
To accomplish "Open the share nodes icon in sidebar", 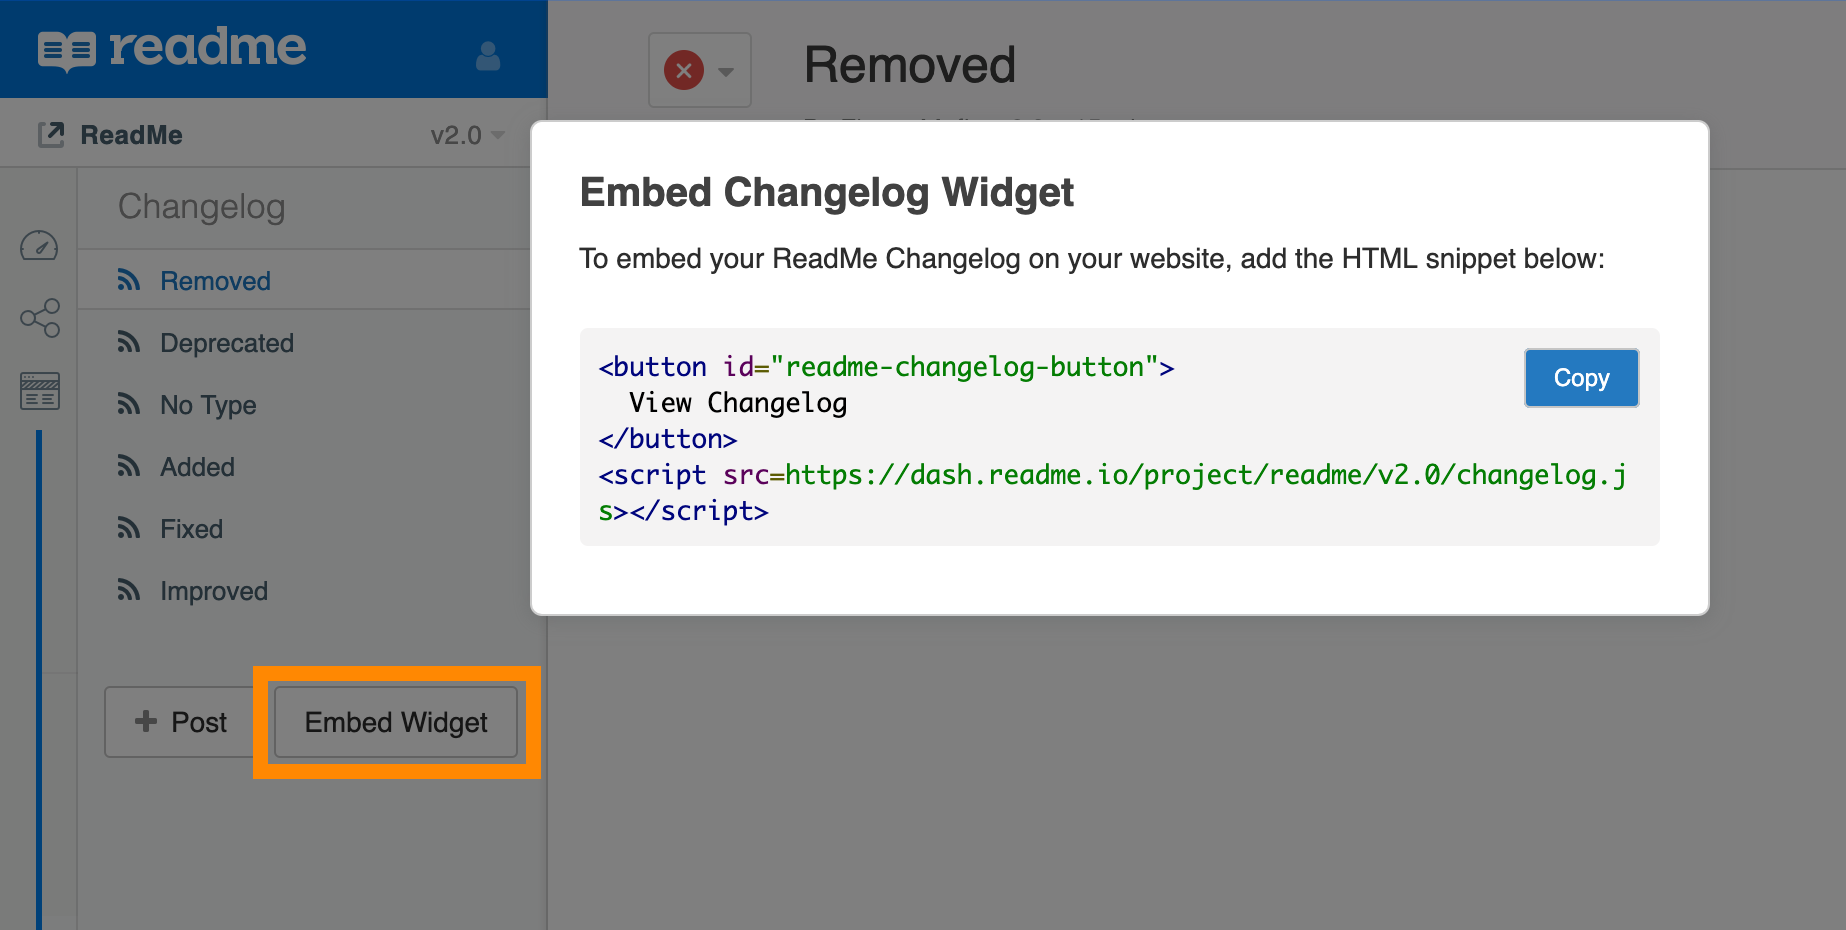I will [40, 318].
